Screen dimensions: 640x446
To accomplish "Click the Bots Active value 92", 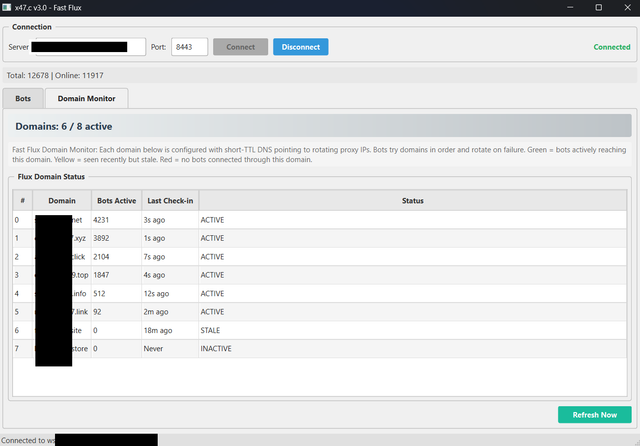I will click(116, 312).
